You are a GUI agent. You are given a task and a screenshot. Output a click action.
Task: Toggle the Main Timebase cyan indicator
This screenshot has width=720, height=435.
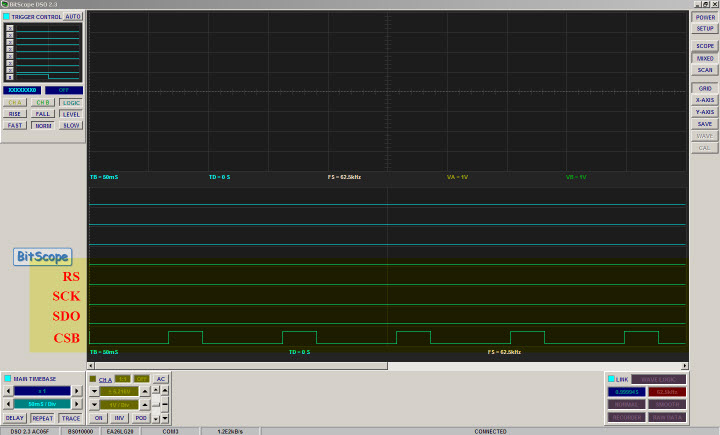point(8,379)
